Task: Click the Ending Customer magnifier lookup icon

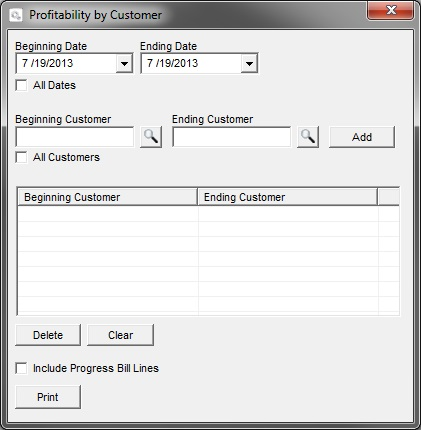Action: pos(308,137)
